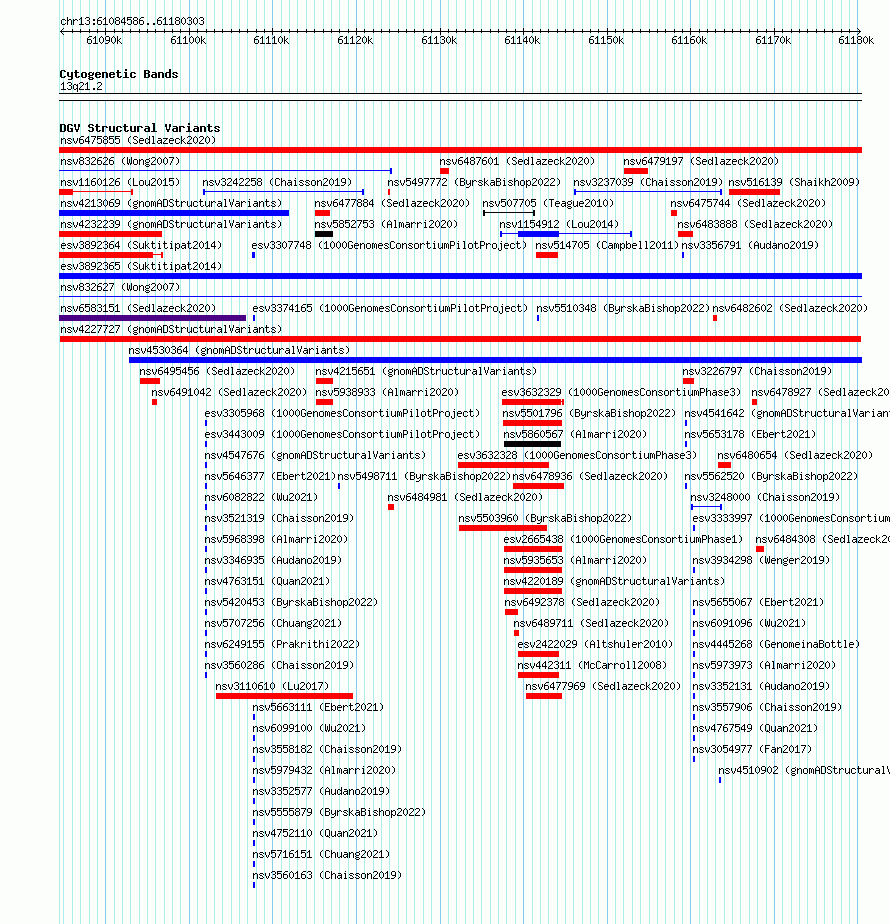
Task: Select nsv3242258 (Chaisson2019) label
Action: point(277,183)
